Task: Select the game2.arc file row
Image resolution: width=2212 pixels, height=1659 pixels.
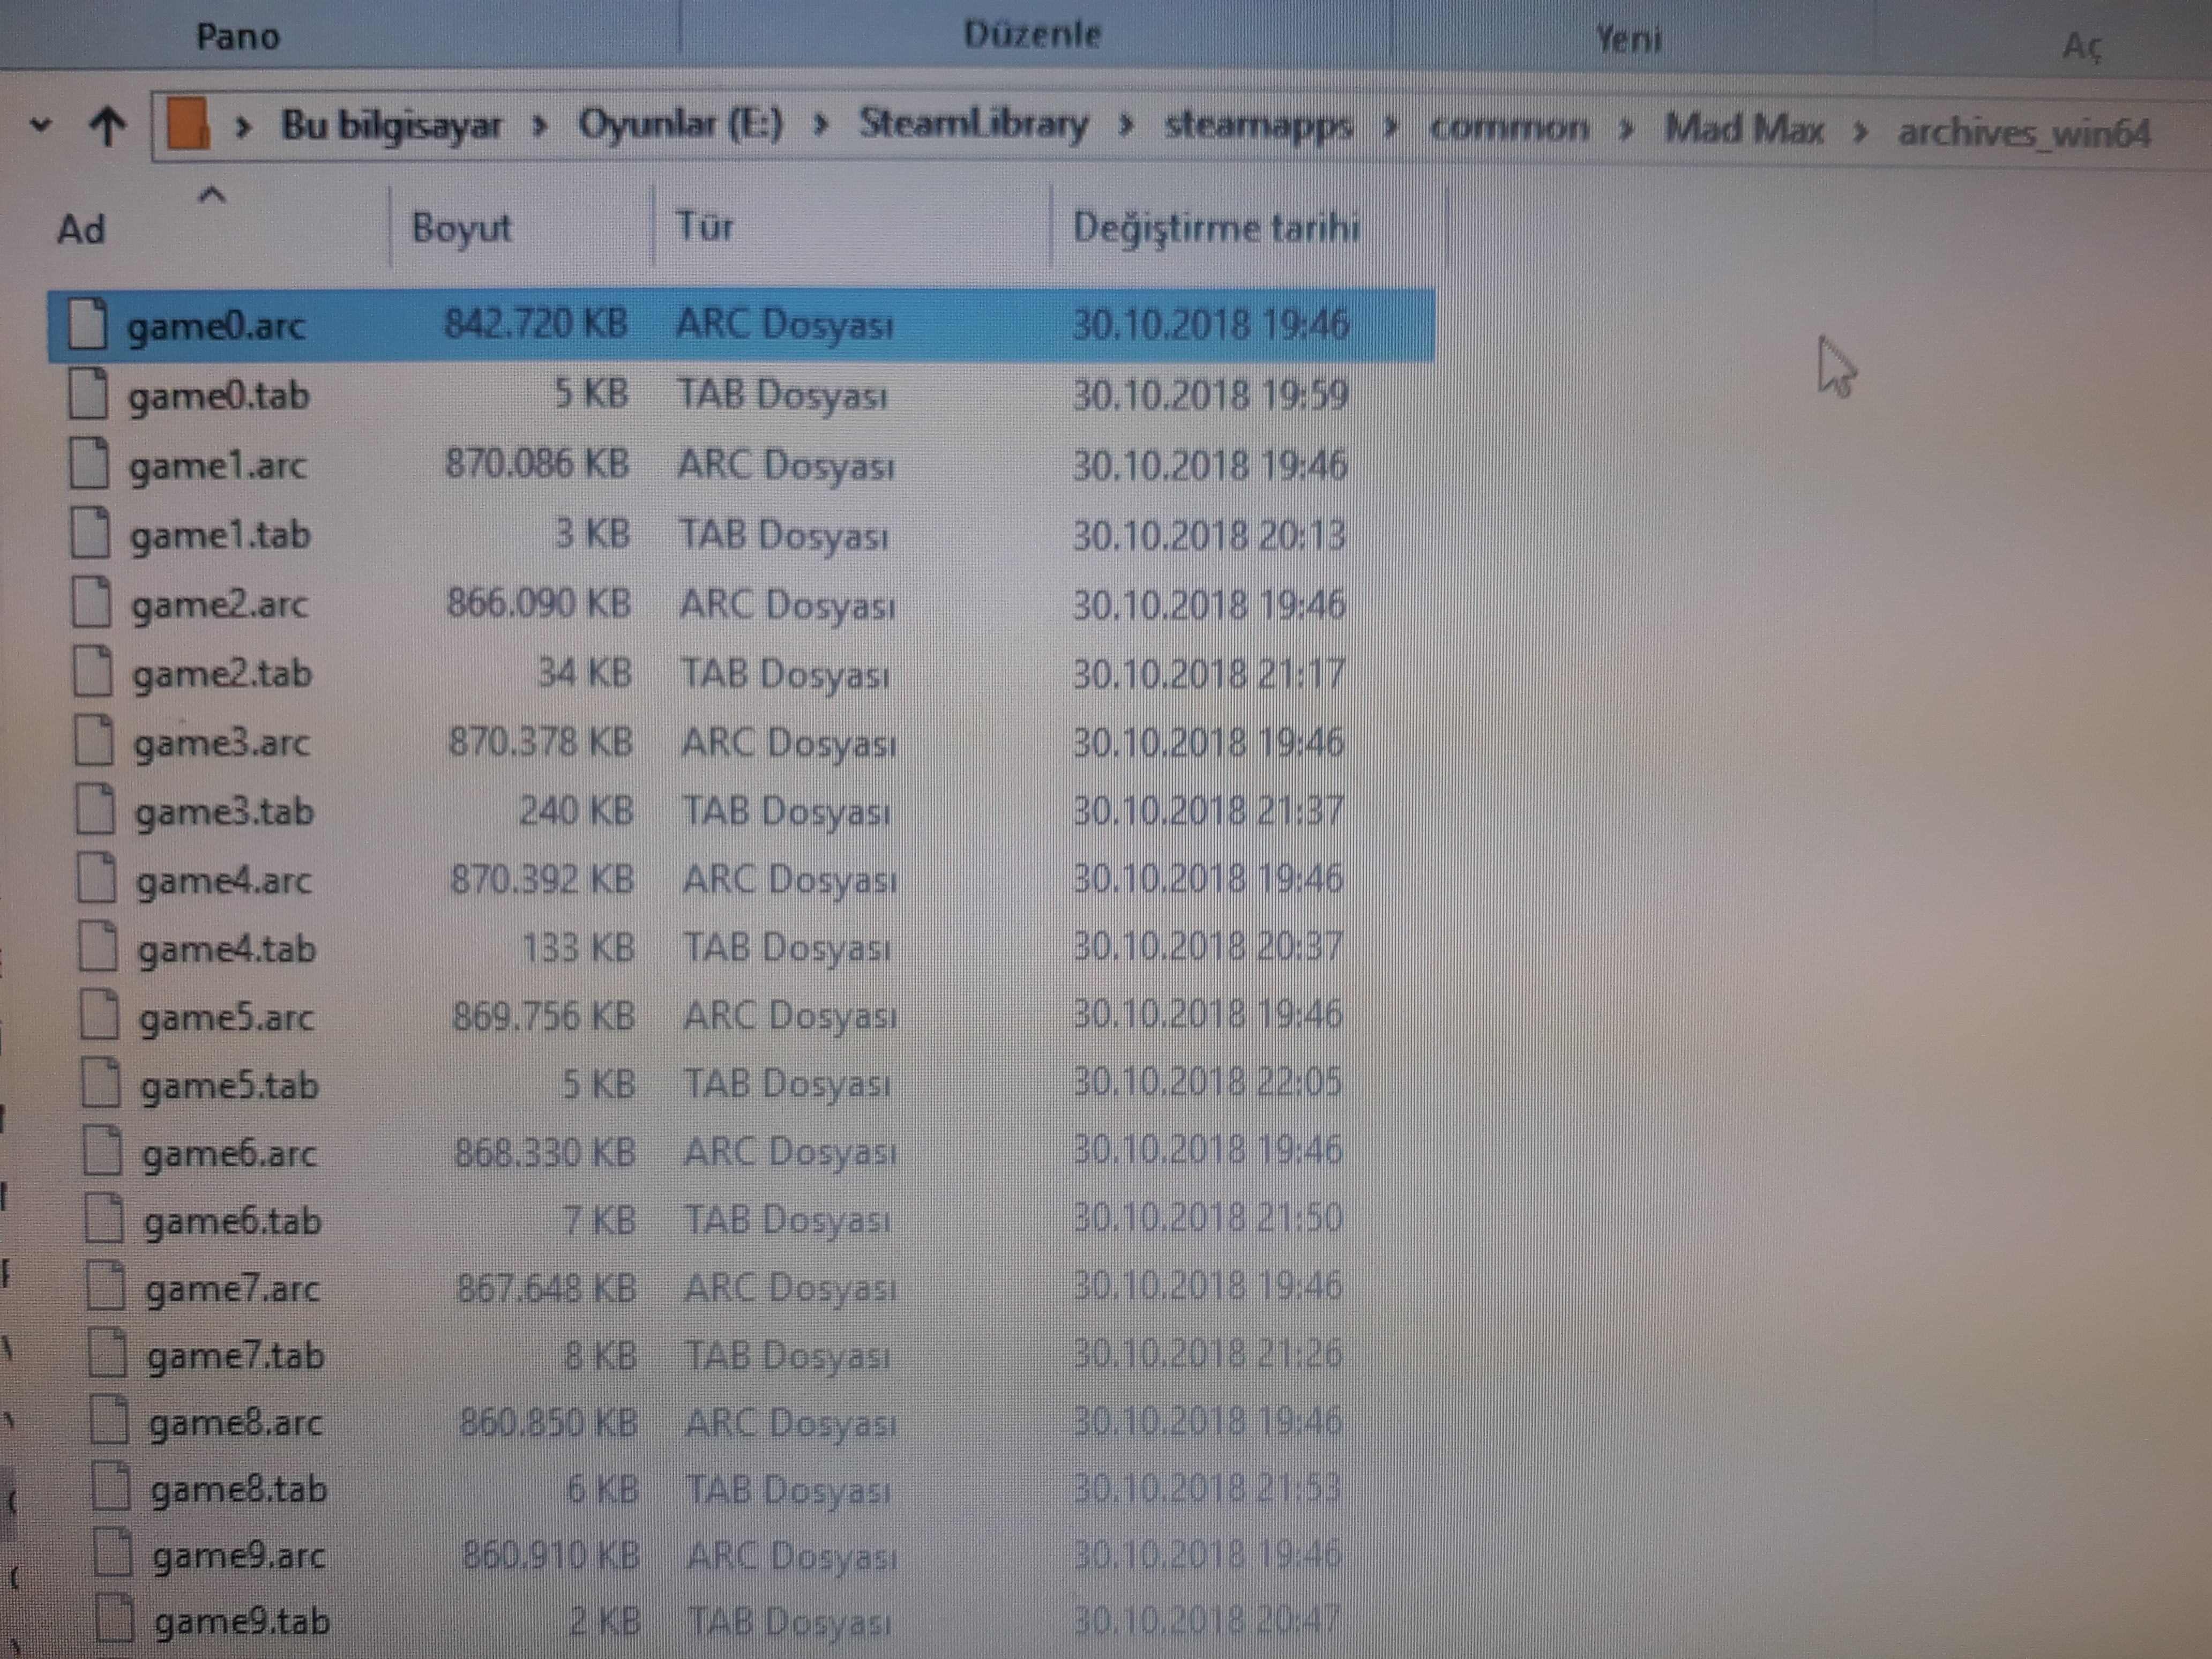Action: click(220, 604)
